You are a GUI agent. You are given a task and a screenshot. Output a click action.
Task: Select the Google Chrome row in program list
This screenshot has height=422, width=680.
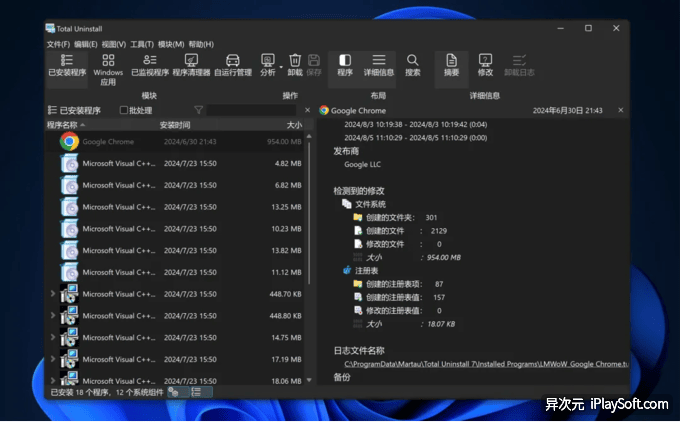[x=175, y=141]
